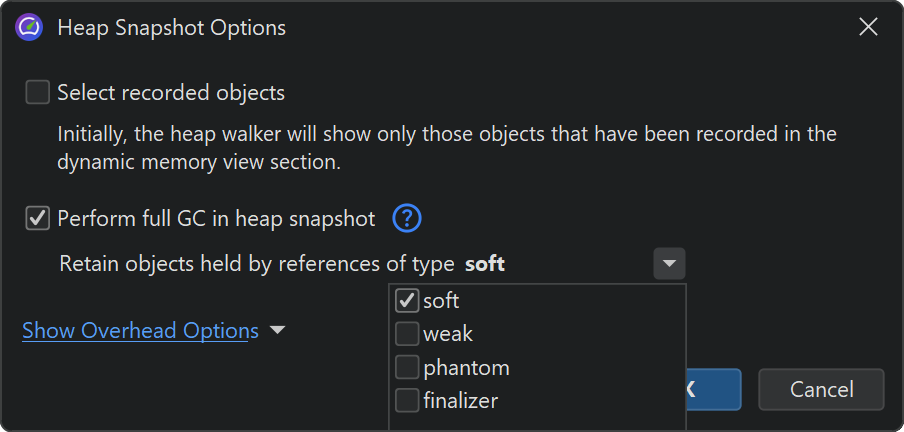Click the bold soft value in combo box
Viewport: 904px width, 432px height.
point(485,265)
